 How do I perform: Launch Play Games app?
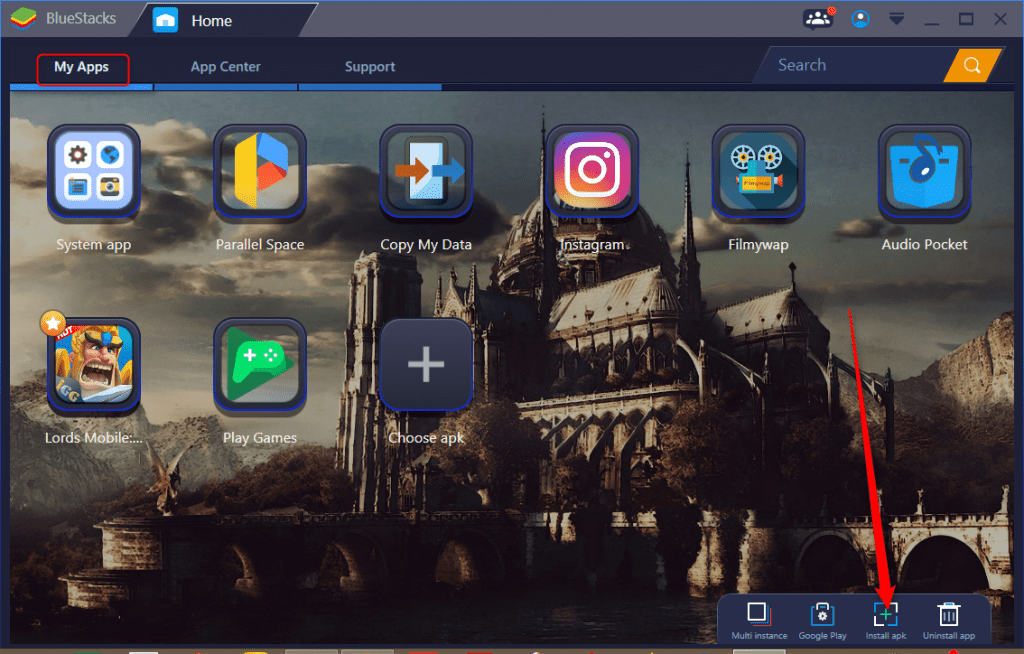click(x=260, y=365)
